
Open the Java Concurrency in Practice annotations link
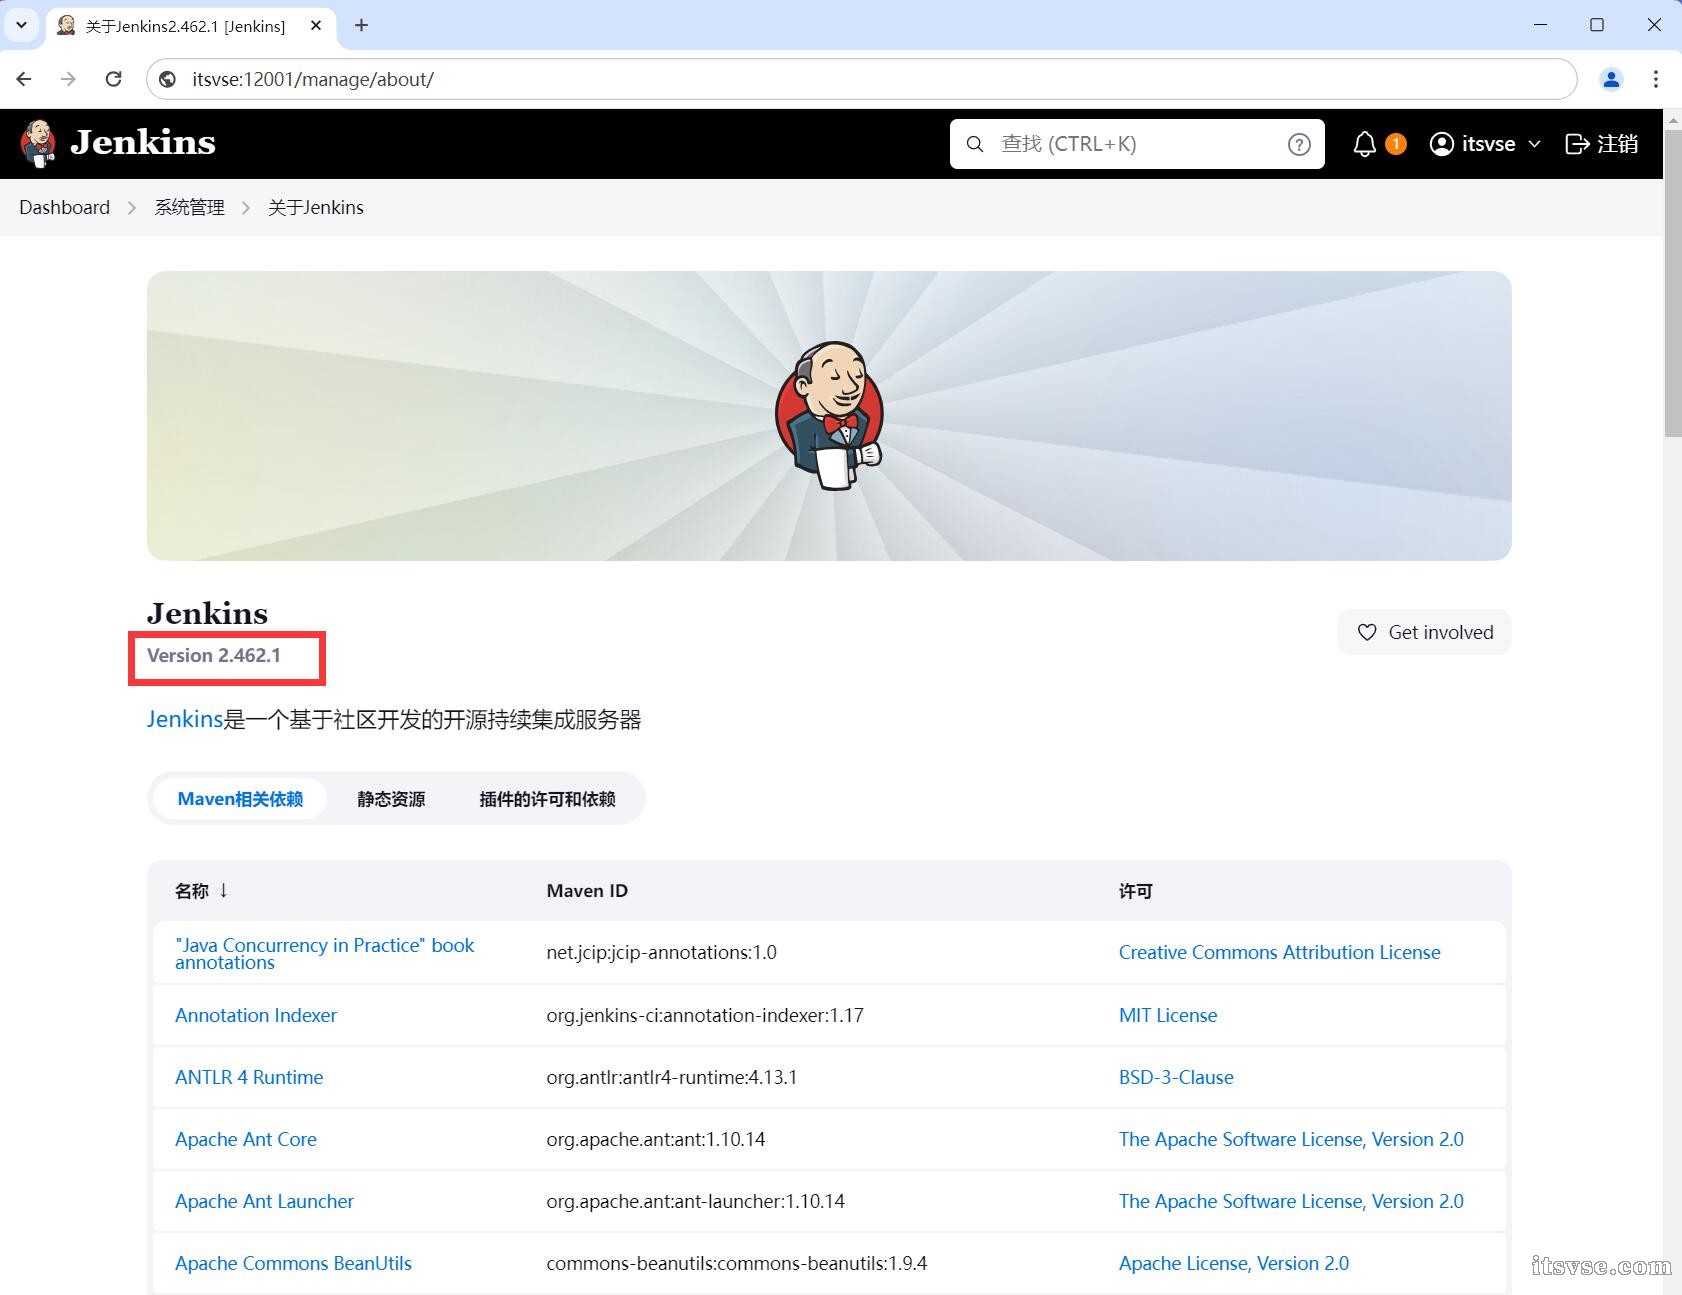(324, 953)
